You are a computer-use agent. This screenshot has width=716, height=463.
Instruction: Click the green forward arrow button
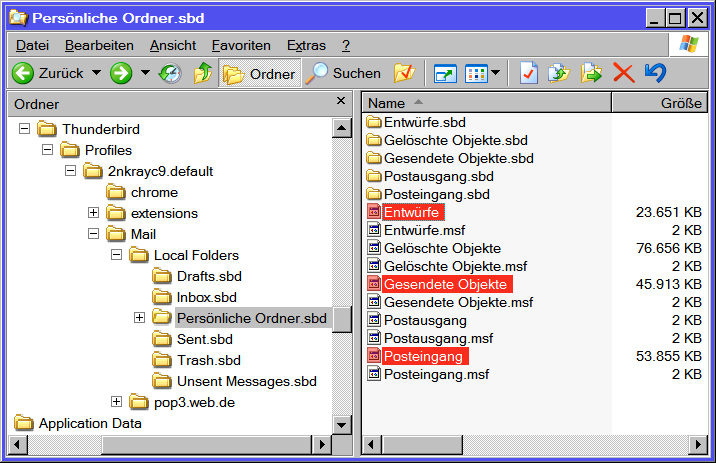tap(121, 73)
